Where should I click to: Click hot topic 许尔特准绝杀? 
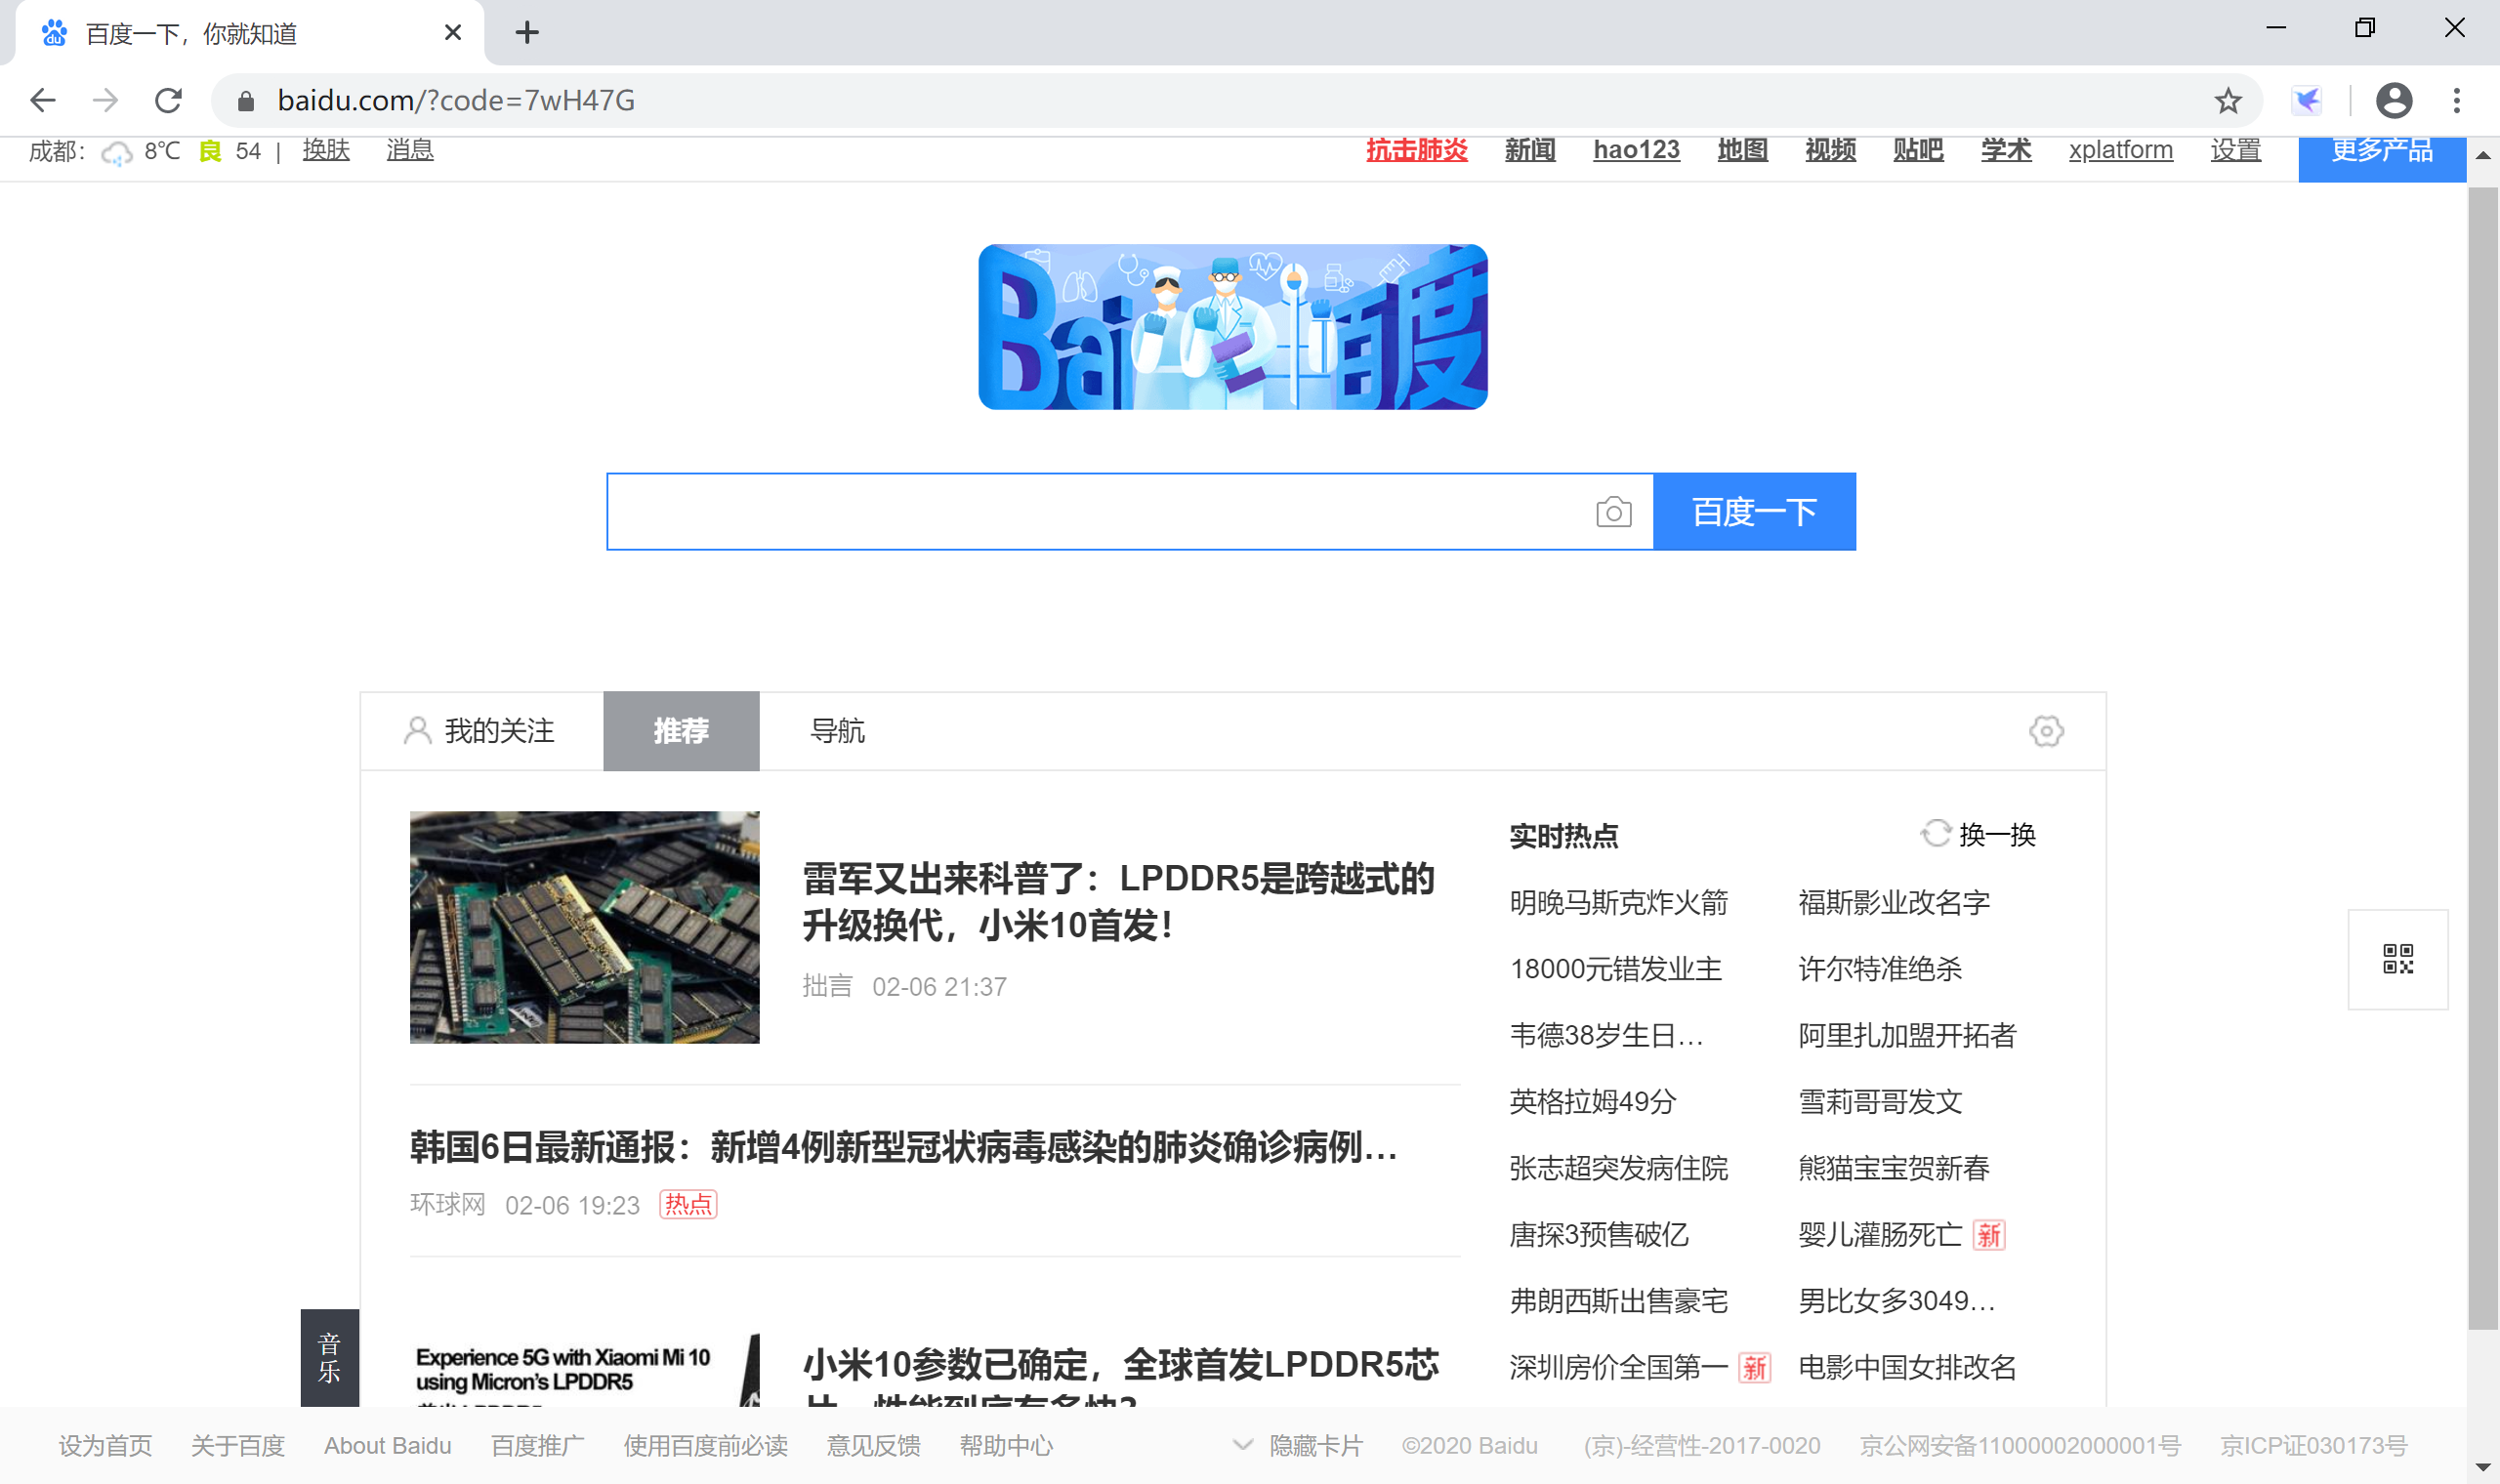[x=1880, y=969]
